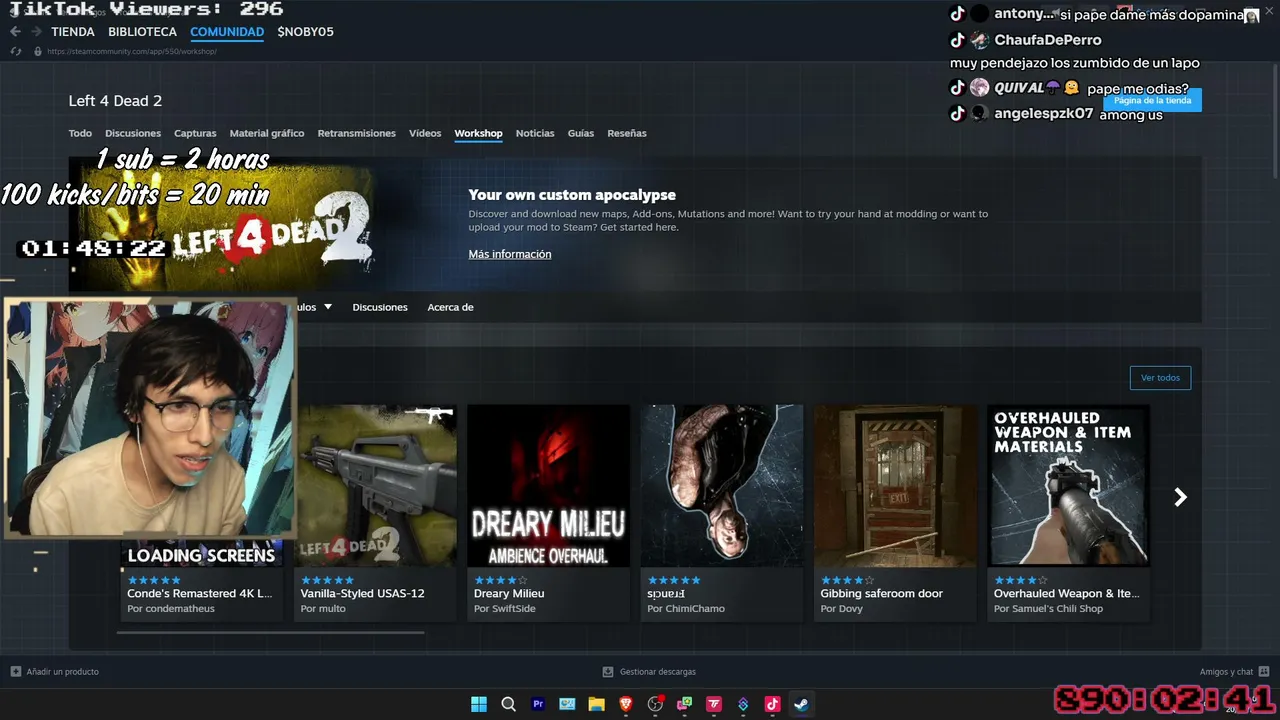1280x720 pixels.
Task: Open Gestionar descargas
Action: pyautogui.click(x=658, y=672)
